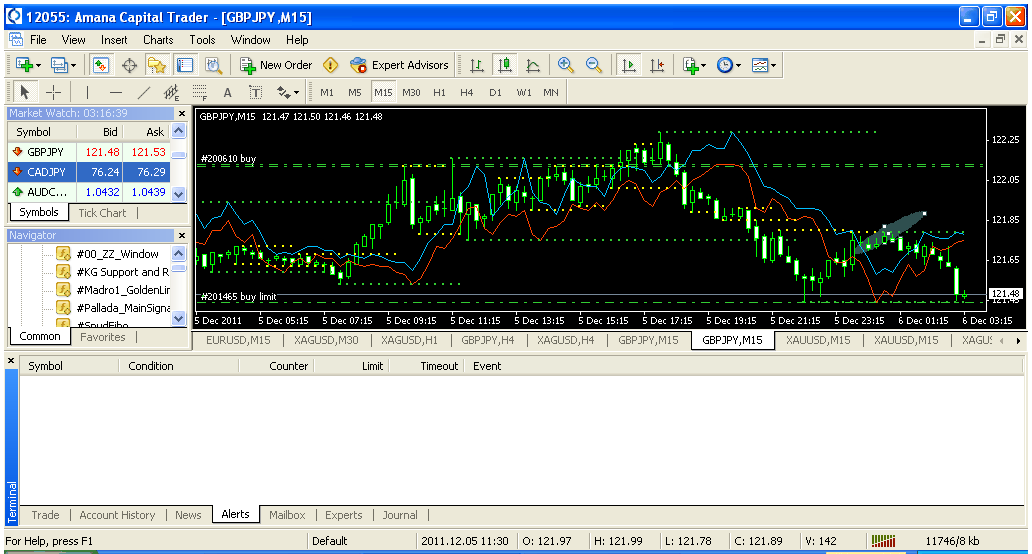Select the CADJPY row in Market Watch

tap(88, 171)
